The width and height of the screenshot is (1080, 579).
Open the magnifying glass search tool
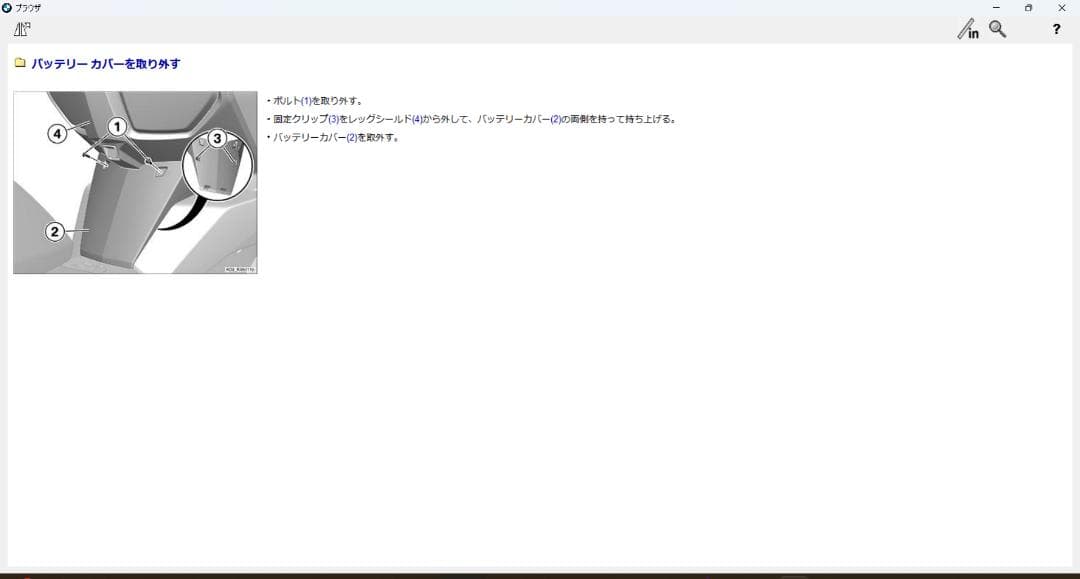click(x=997, y=29)
